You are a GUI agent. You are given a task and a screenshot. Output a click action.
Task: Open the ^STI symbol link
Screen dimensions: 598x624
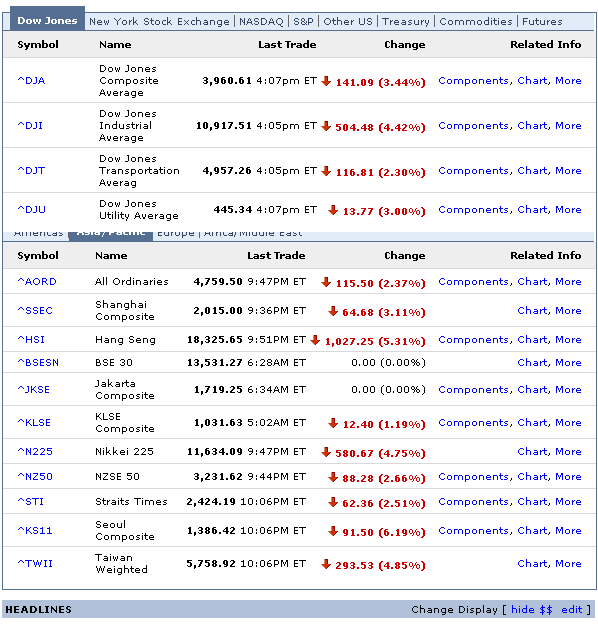tap(31, 502)
